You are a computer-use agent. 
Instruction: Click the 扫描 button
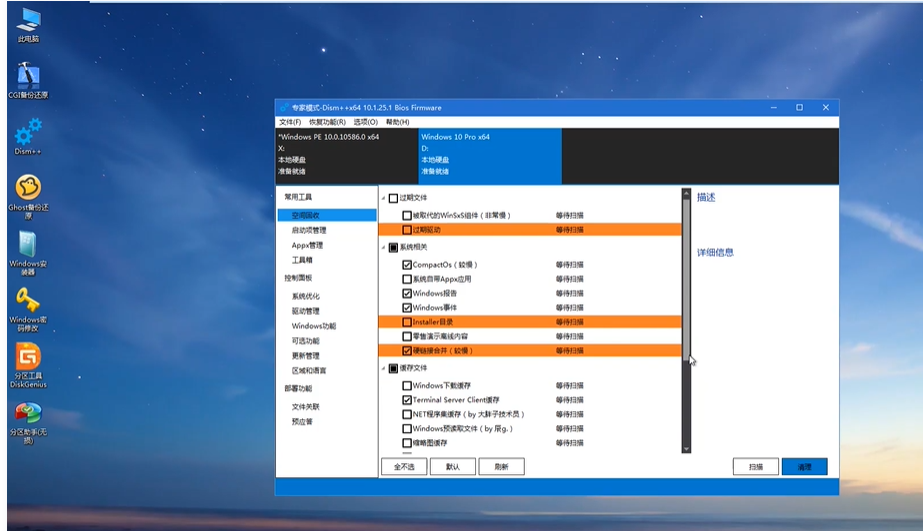click(x=756, y=467)
